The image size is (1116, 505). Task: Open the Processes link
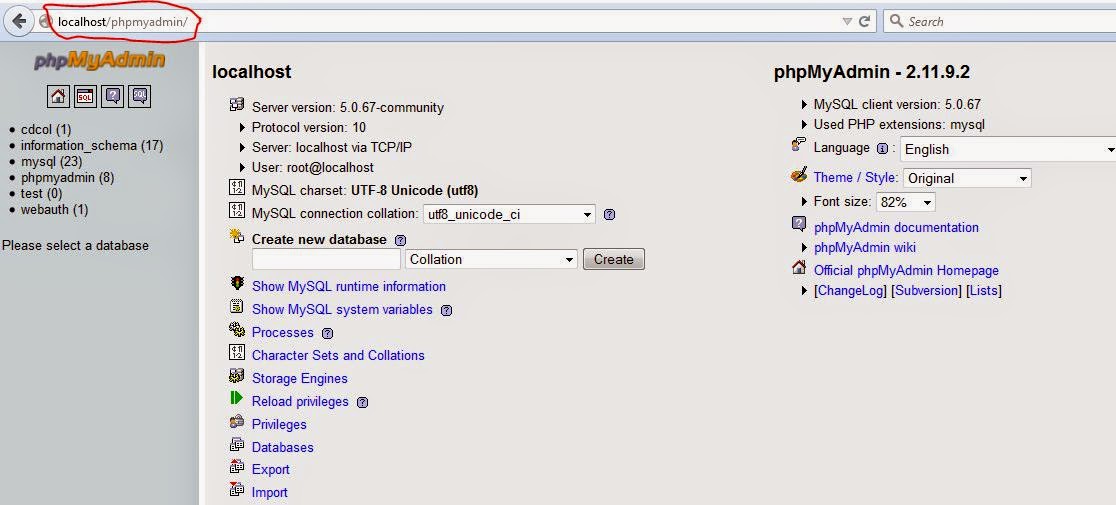click(283, 332)
